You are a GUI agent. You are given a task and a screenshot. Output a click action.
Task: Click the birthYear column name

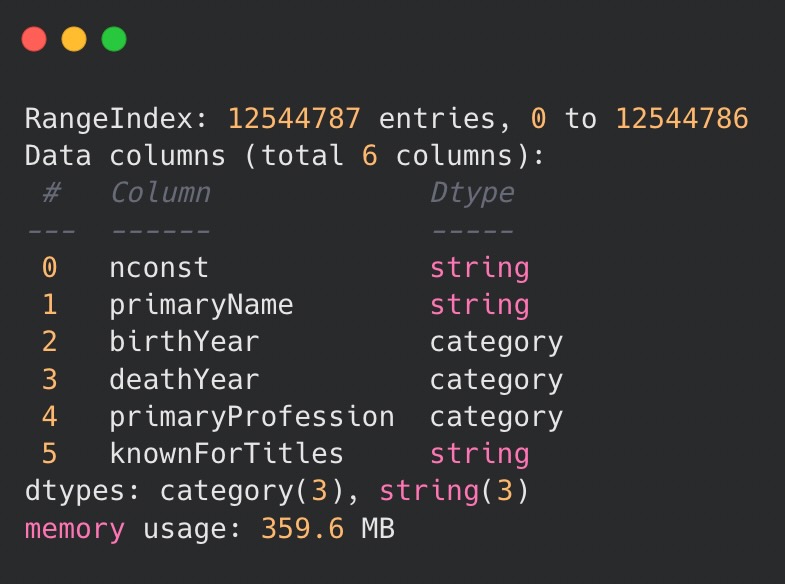pyautogui.click(x=184, y=342)
